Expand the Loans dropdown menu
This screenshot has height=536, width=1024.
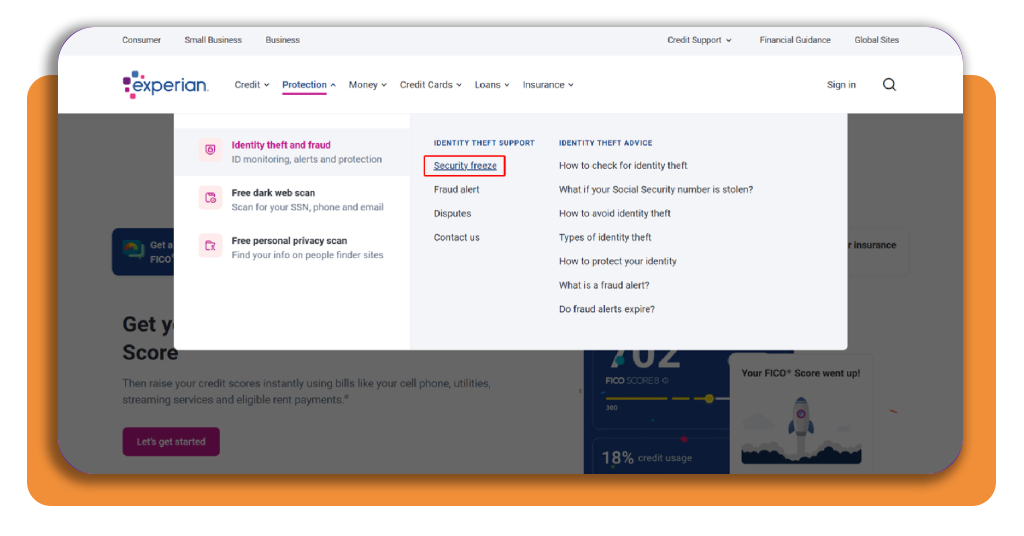pos(492,85)
